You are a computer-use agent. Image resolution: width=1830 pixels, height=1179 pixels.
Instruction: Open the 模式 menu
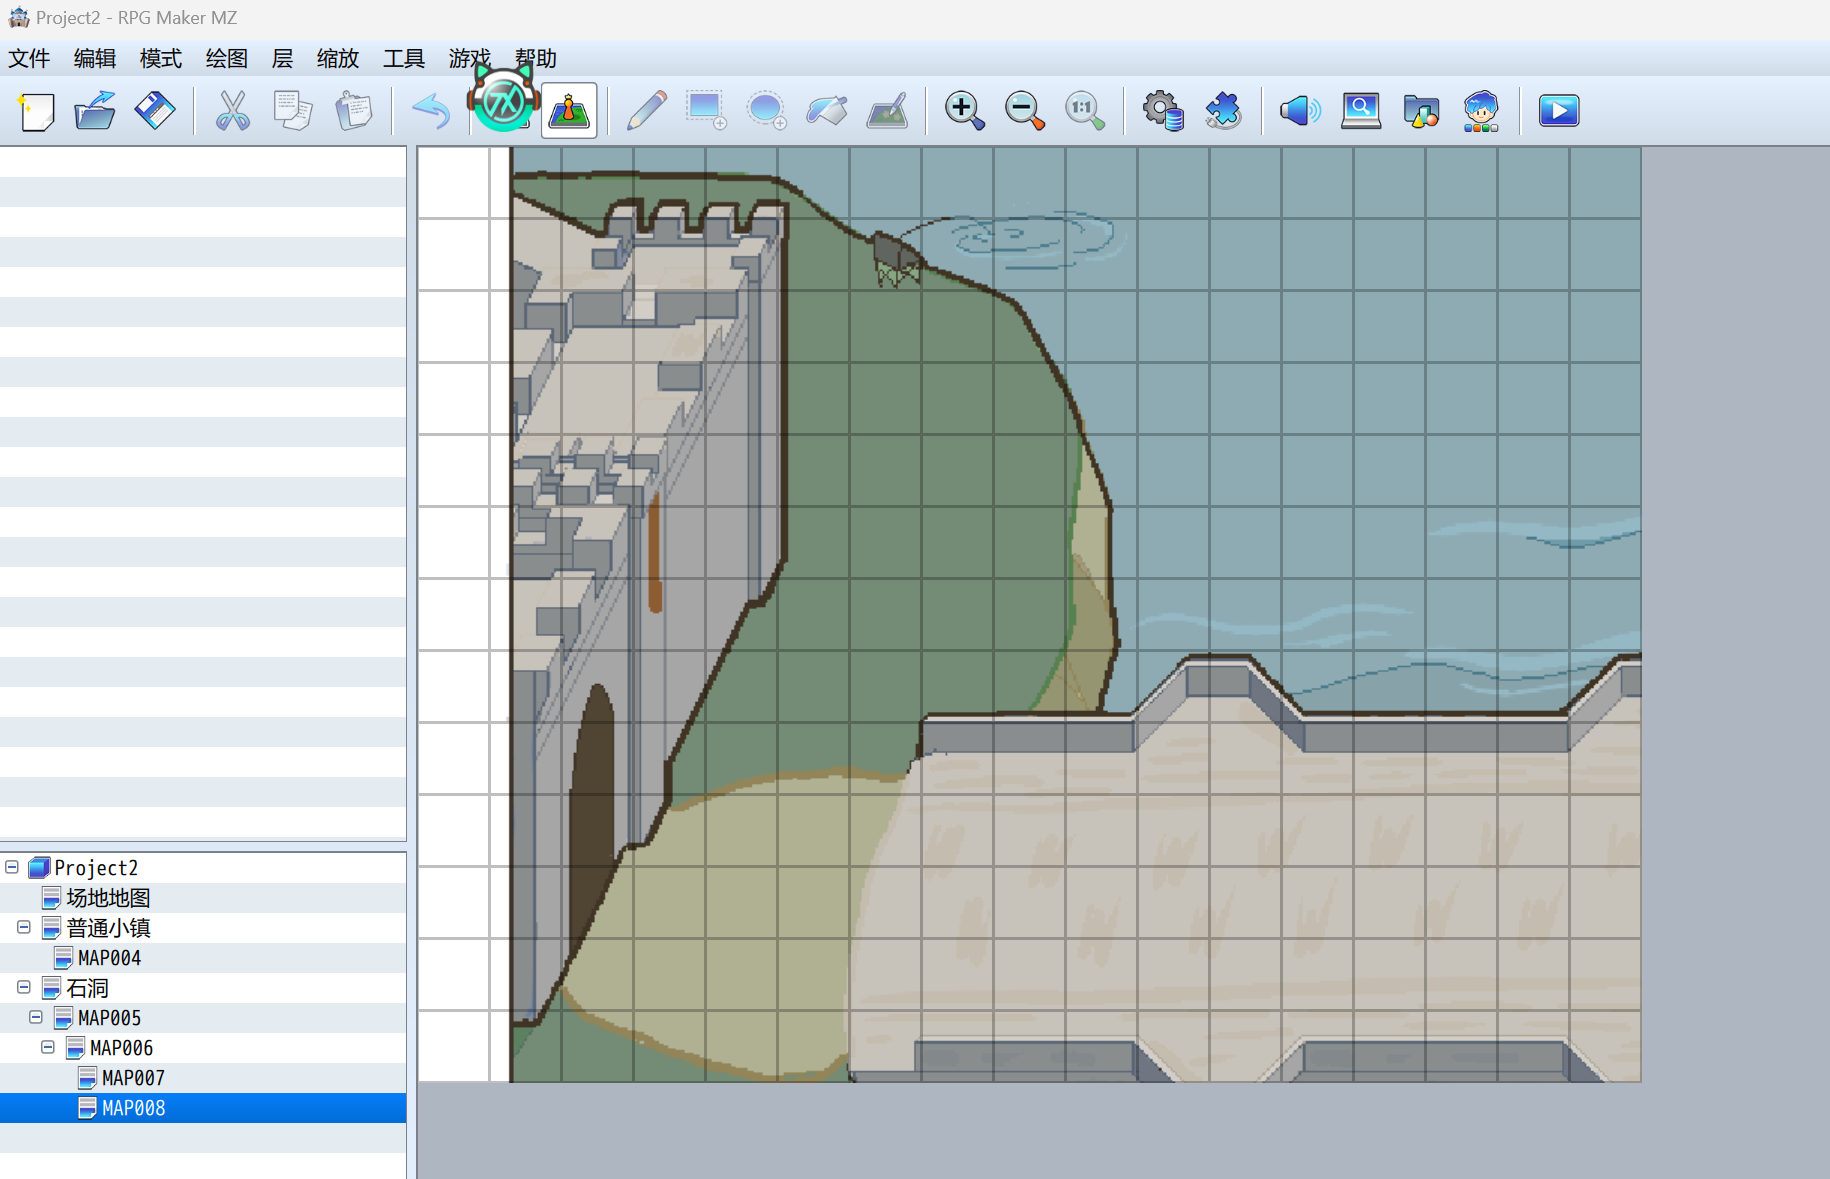click(161, 58)
